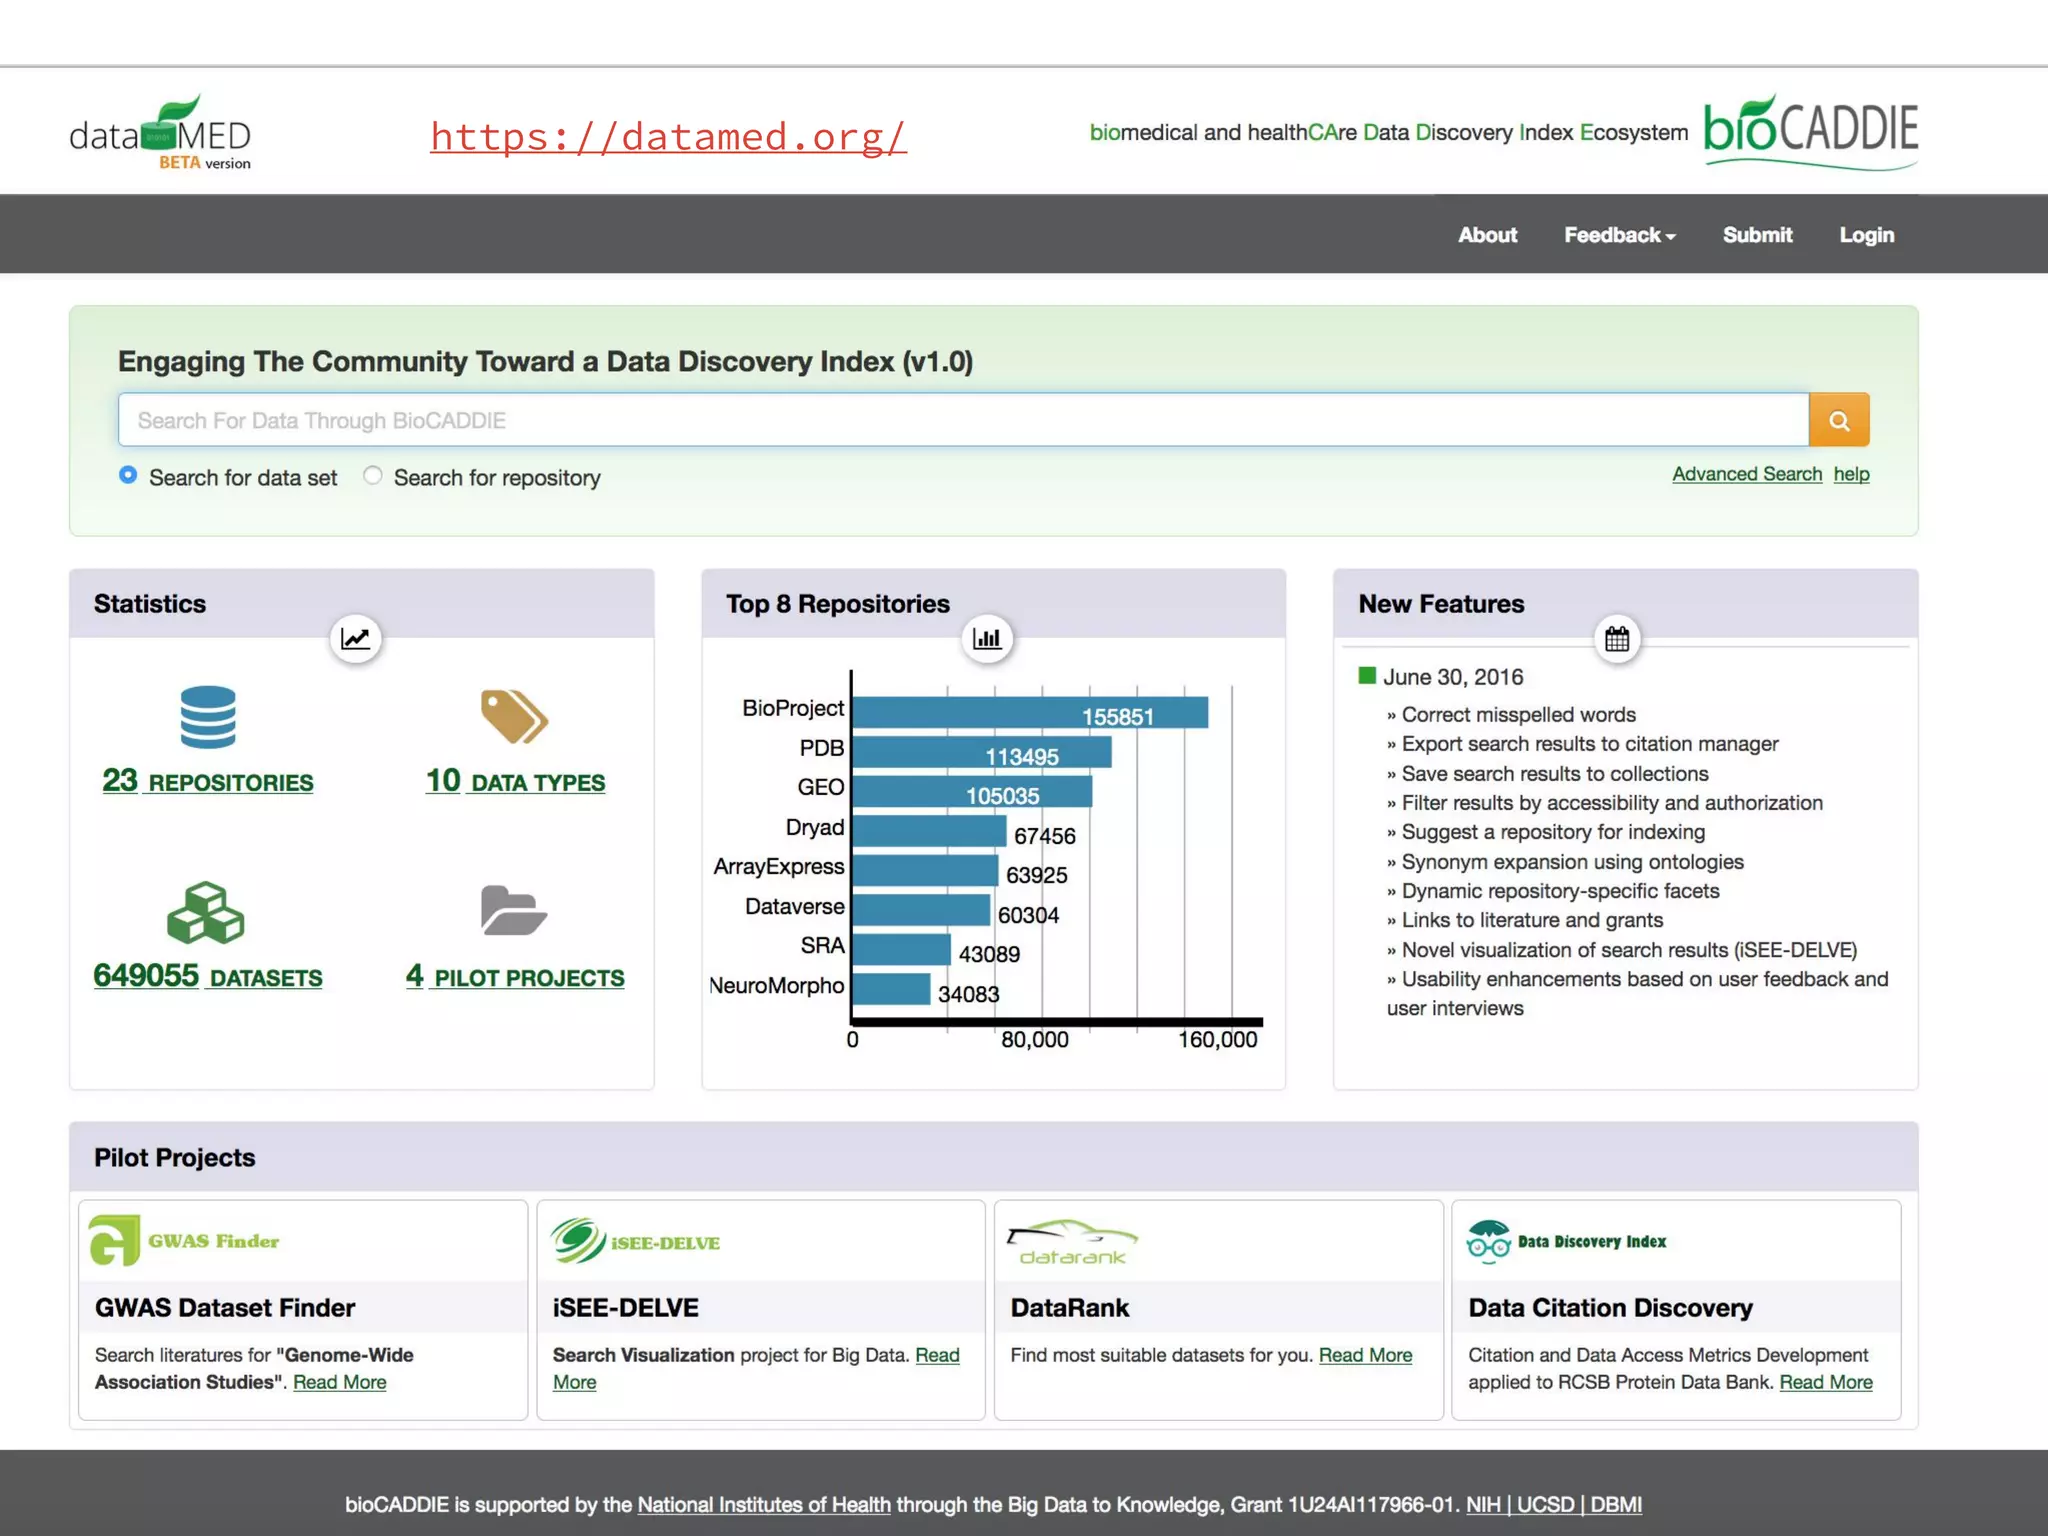Click the Top 8 Repositories bar chart icon
Viewport: 2048px width, 1536px height.
click(987, 638)
